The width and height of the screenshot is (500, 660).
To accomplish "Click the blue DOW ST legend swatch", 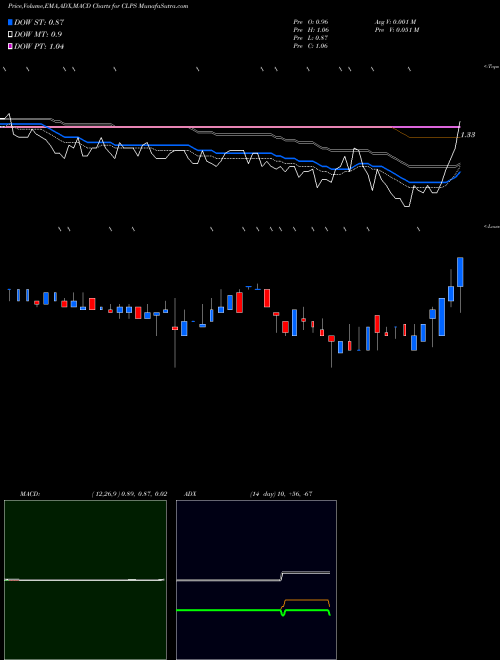I will tap(10, 22).
